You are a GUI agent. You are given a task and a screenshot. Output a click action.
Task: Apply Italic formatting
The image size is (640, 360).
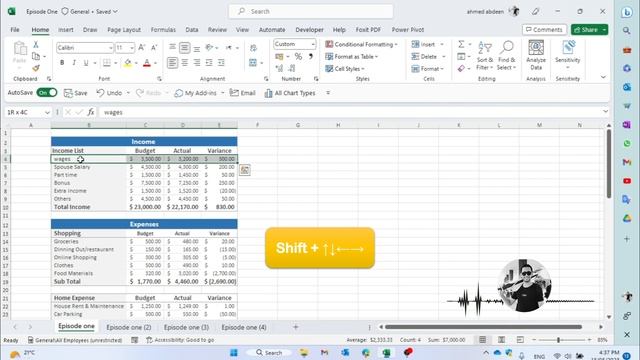tap(74, 63)
